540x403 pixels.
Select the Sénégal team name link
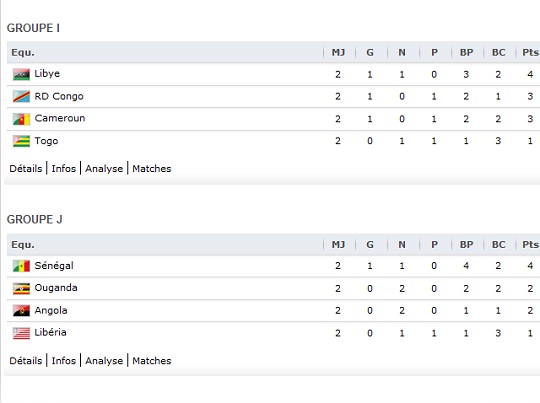tap(54, 266)
